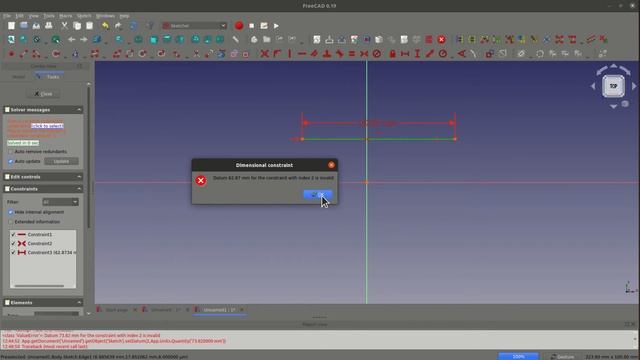Viewport: 640px width, 360px height.
Task: Click the Close button in the Tasks panel
Action: [x=44, y=94]
